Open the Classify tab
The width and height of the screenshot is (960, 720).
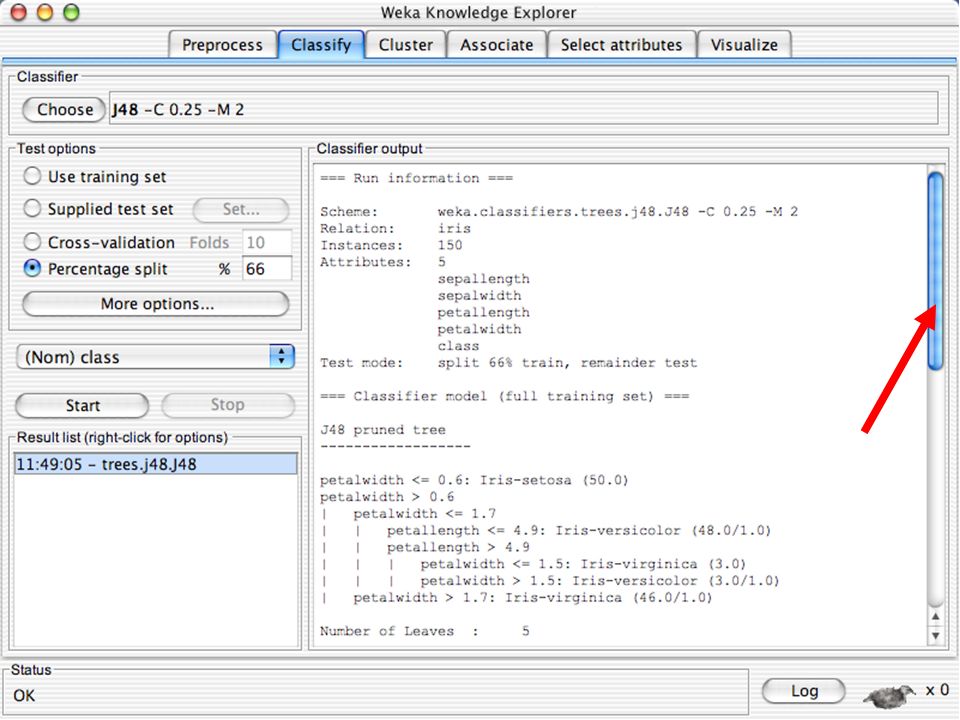pyautogui.click(x=321, y=45)
